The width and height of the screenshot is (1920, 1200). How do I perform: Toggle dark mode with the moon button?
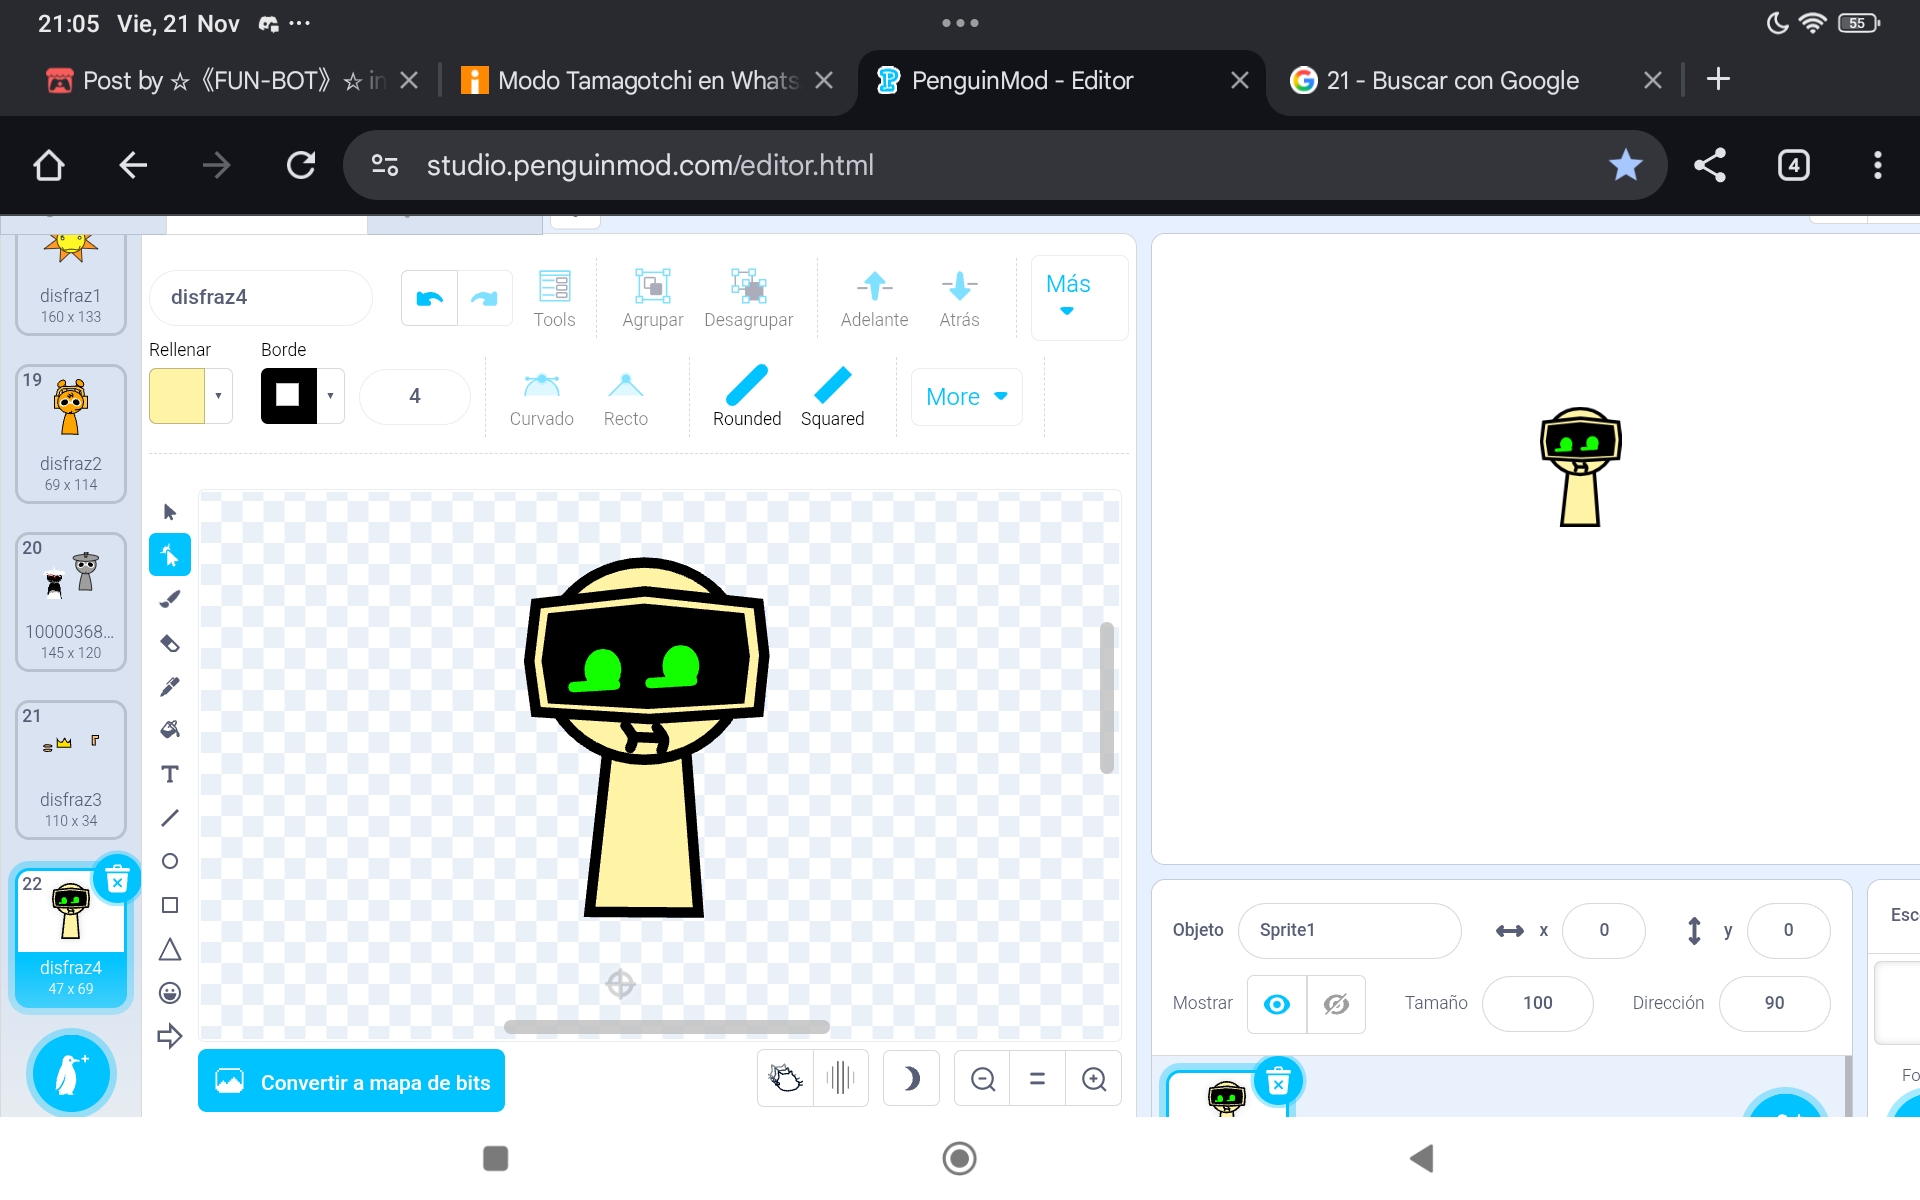(911, 1079)
